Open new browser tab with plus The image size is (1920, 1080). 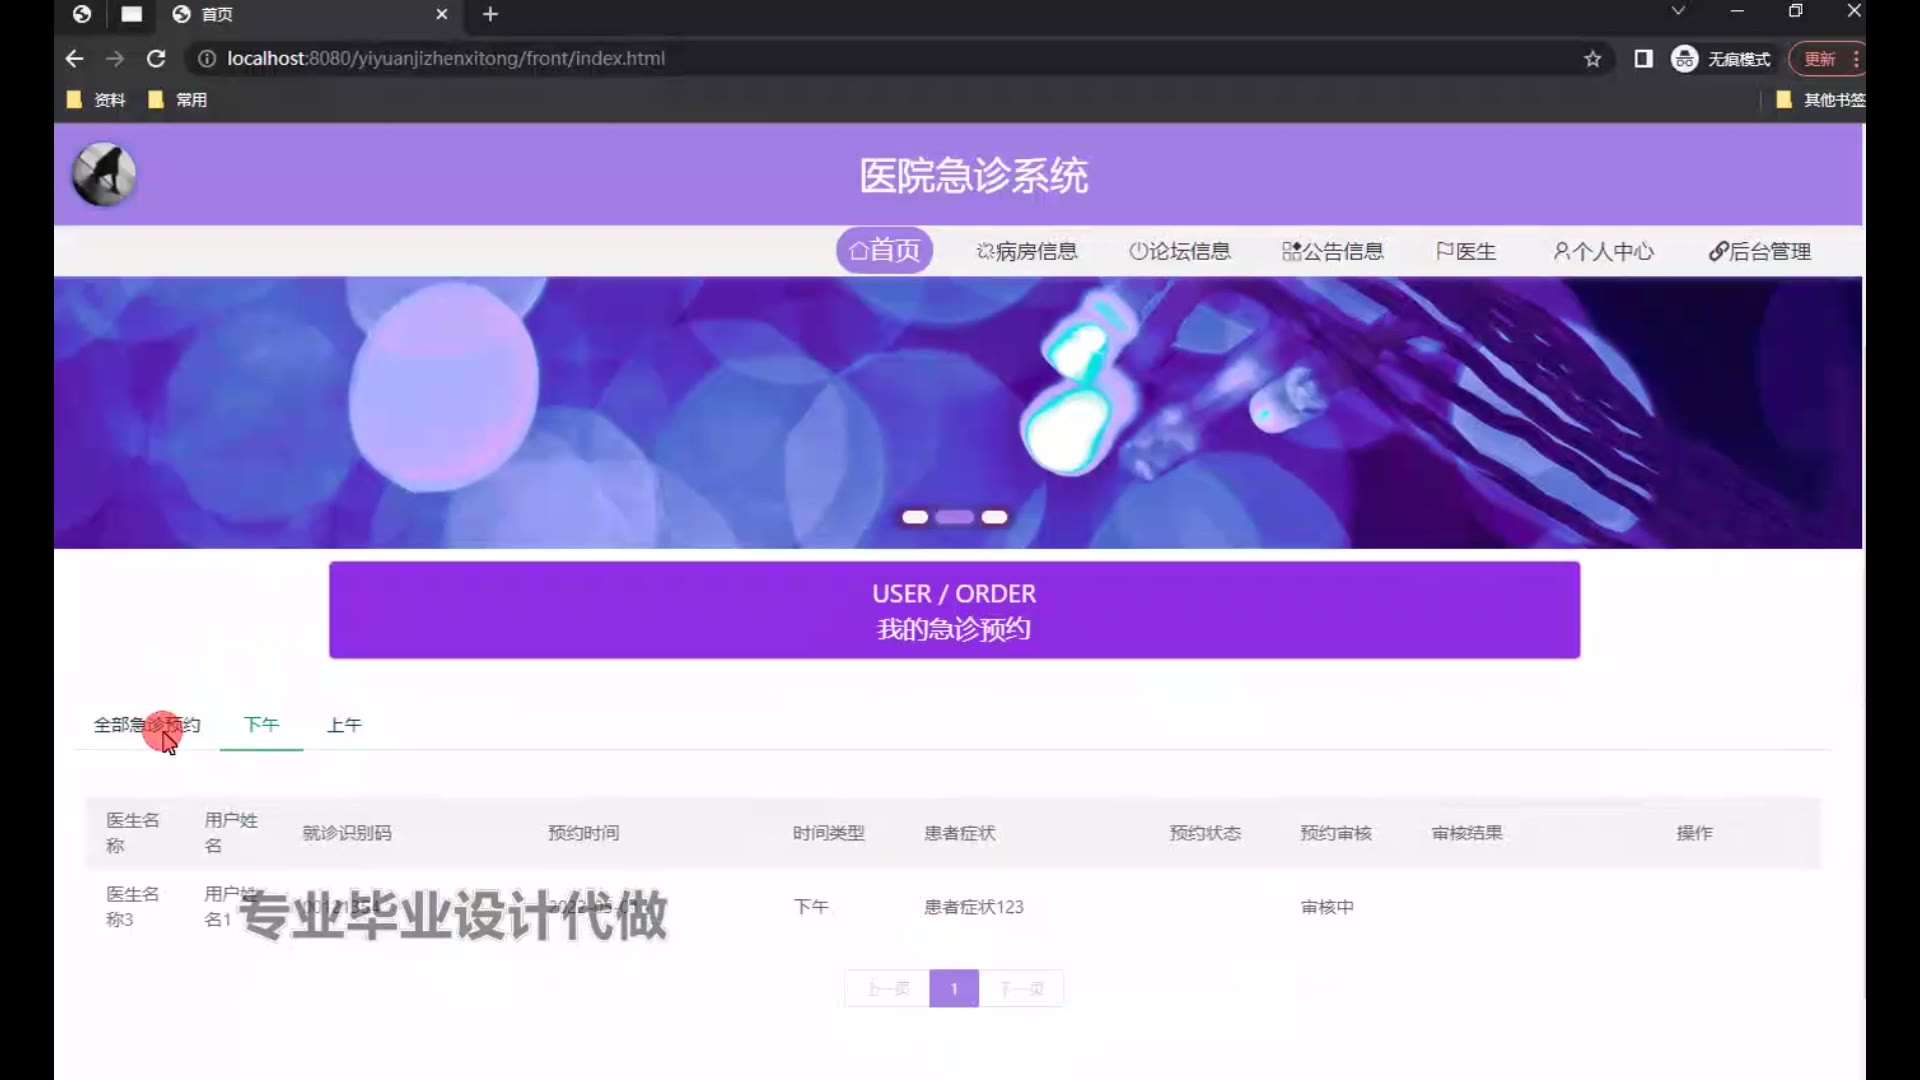490,14
